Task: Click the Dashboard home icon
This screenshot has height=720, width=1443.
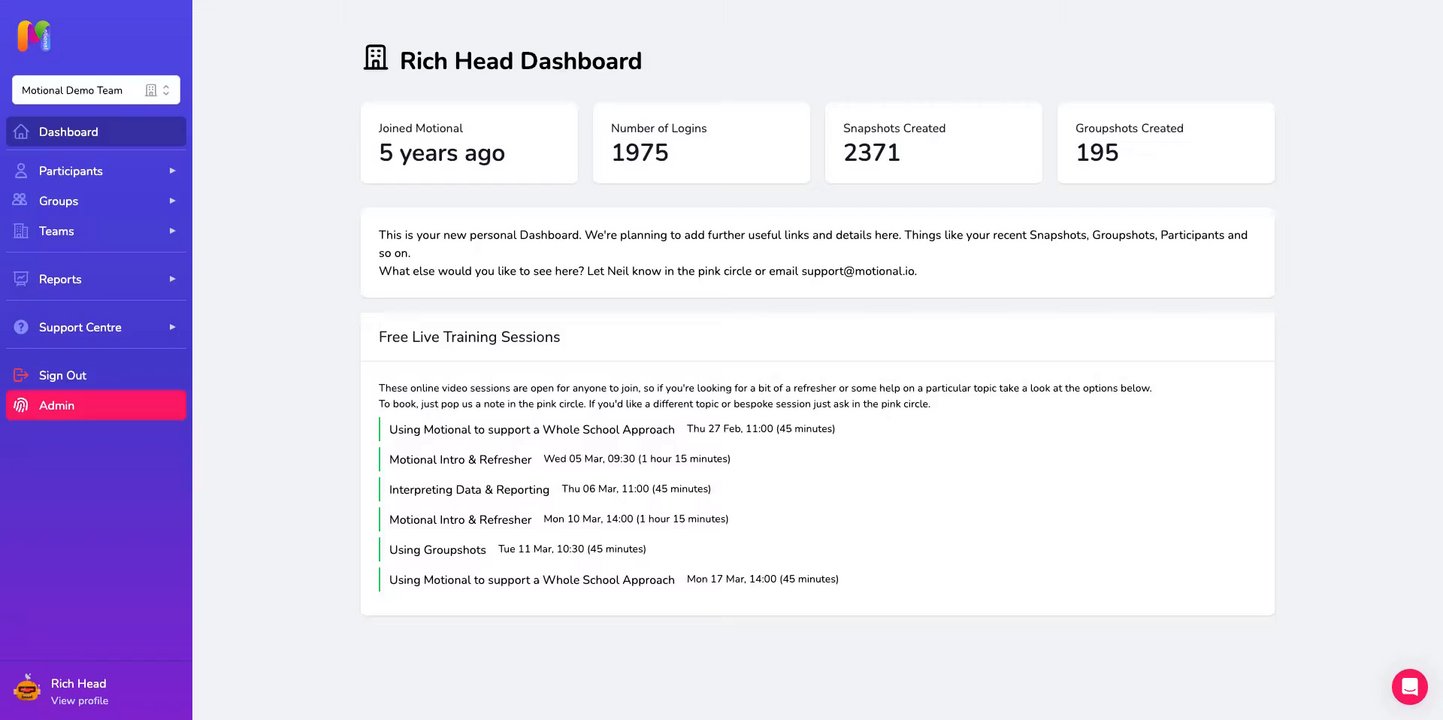Action: click(x=21, y=132)
